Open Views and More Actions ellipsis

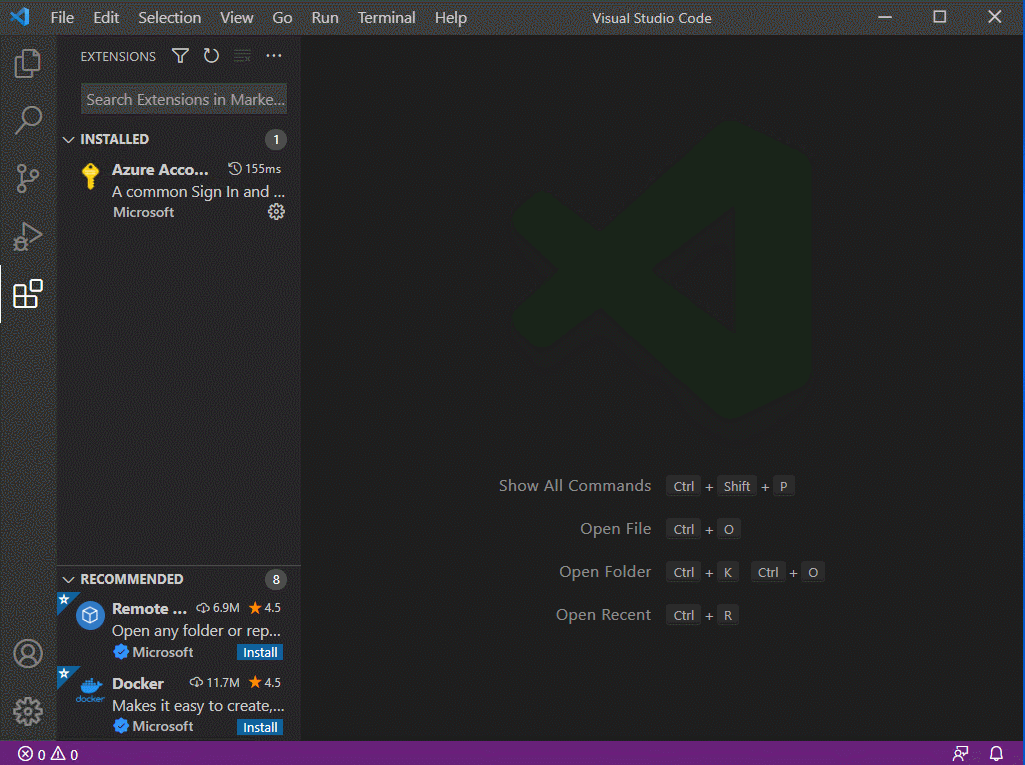click(x=274, y=56)
